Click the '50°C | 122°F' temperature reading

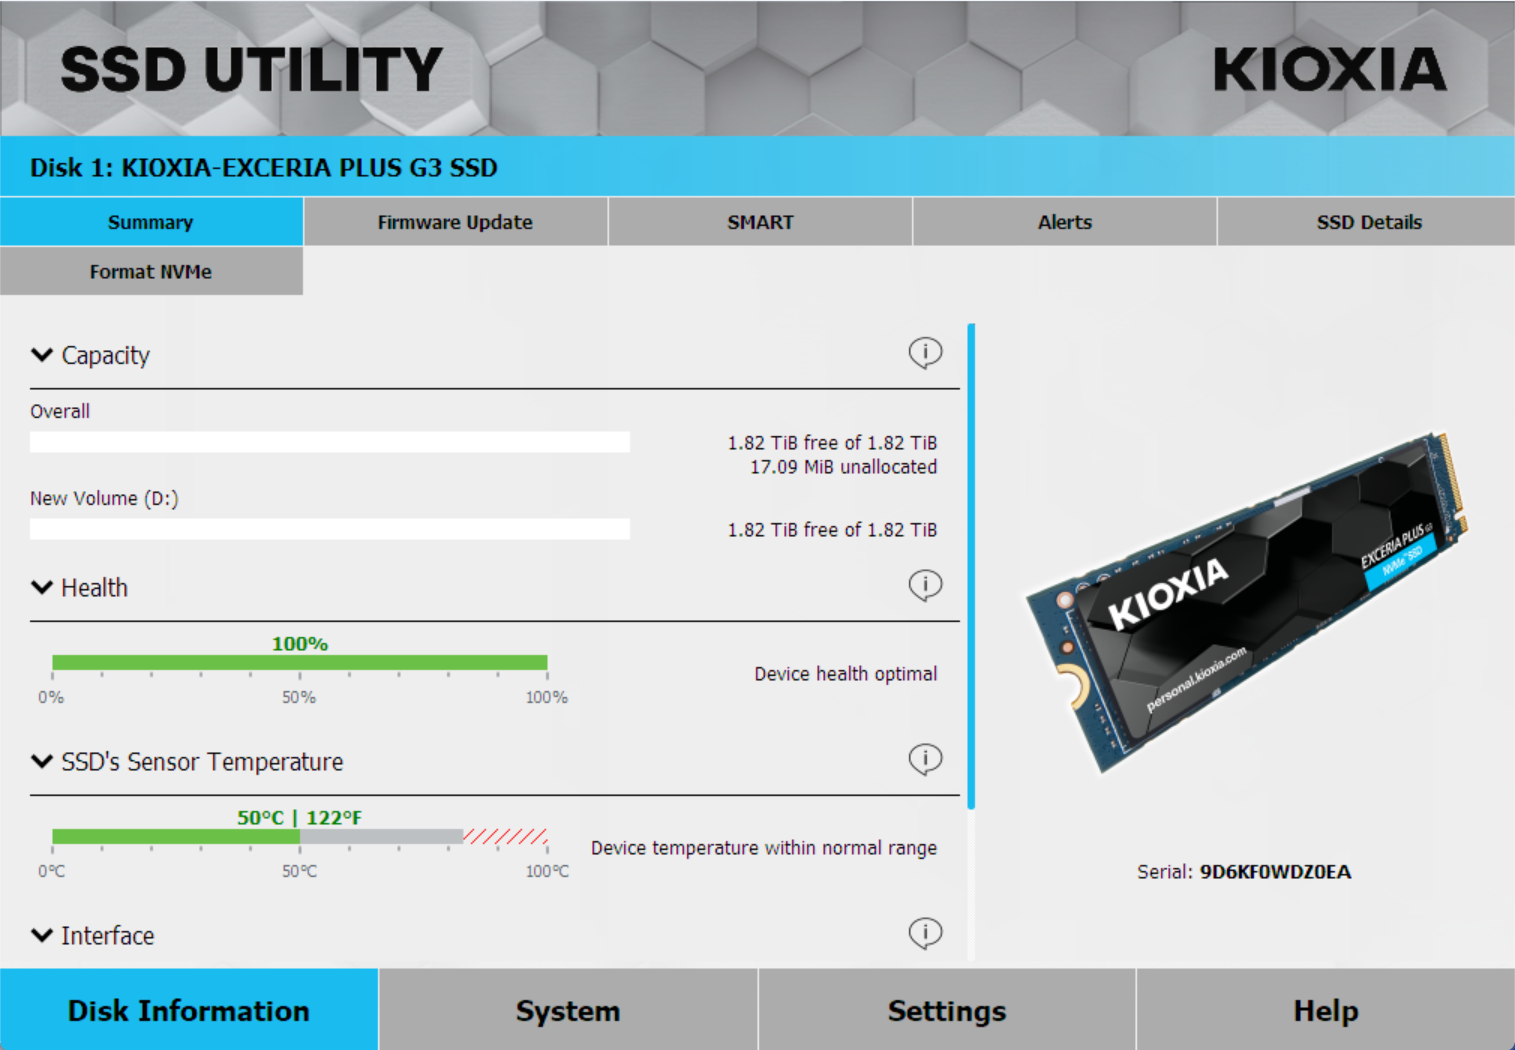click(x=299, y=818)
